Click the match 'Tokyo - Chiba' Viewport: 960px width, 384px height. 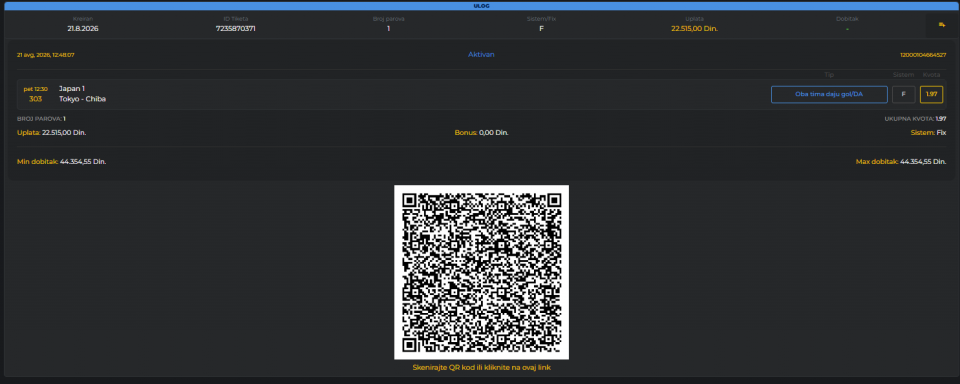pos(83,99)
